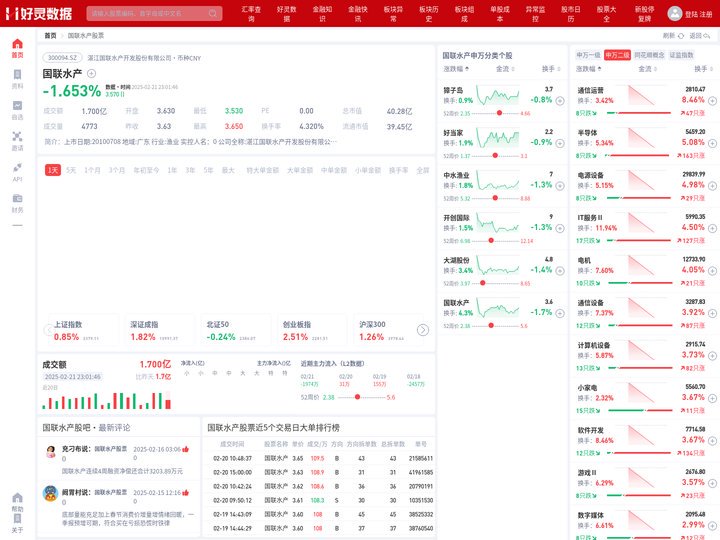This screenshot has height=540, width=720.
Task: Sort stock list by 涨跌幅
Action: 456,69
